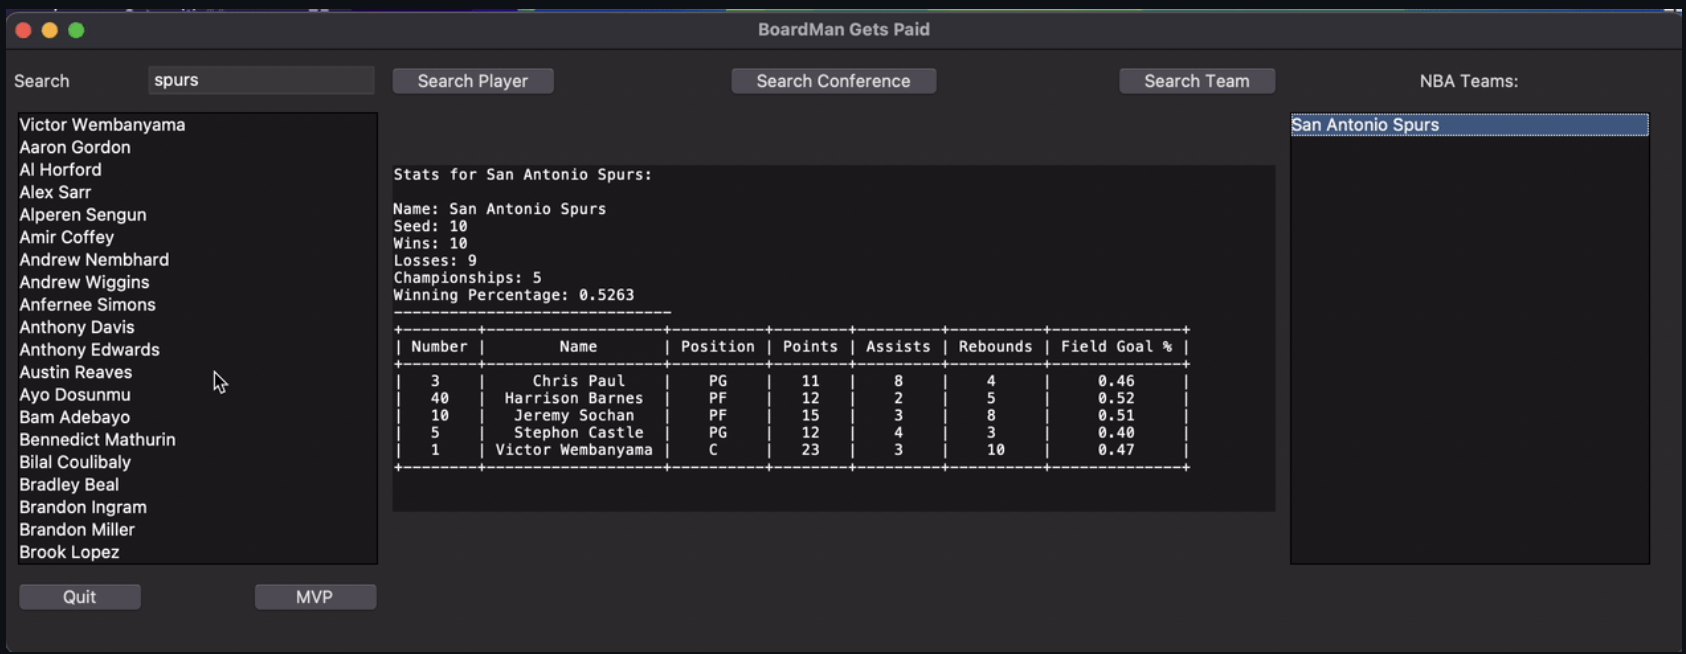Close the BoardMan Gets Paid window
The height and width of the screenshot is (654, 1686).
tap(24, 30)
